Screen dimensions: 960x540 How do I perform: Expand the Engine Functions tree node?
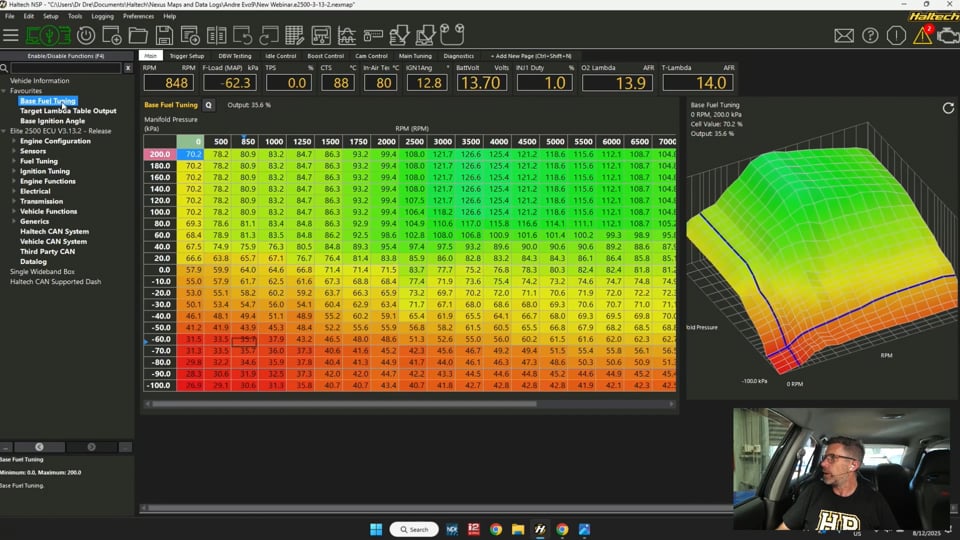tap(14, 181)
